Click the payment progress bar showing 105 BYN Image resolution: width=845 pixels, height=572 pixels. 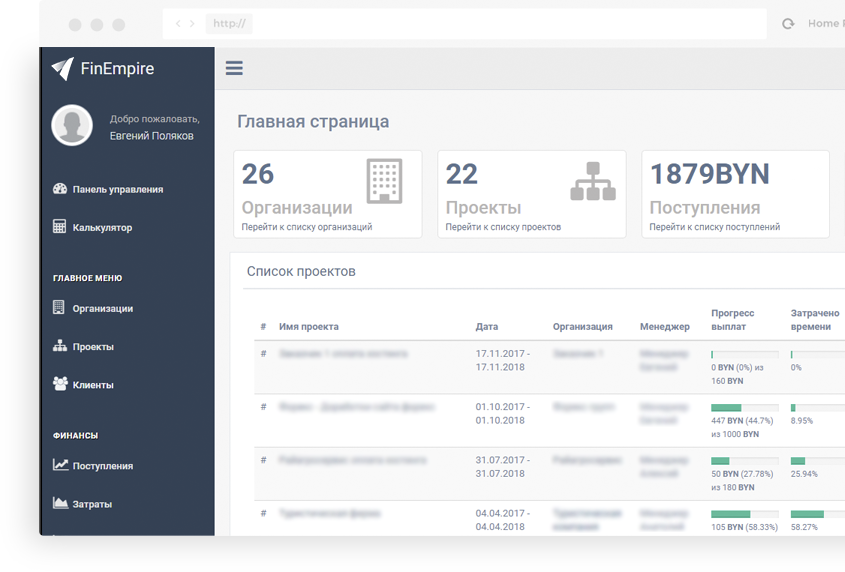click(x=745, y=514)
